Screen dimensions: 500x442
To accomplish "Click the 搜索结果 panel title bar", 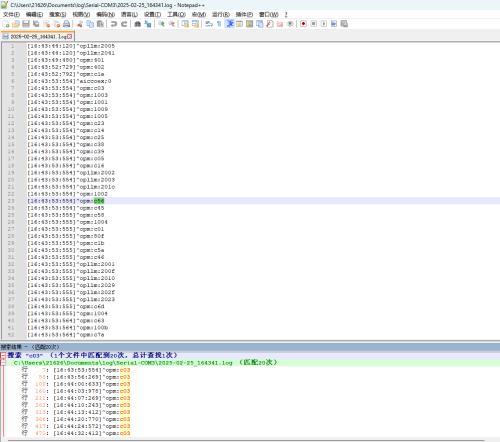I will point(250,347).
